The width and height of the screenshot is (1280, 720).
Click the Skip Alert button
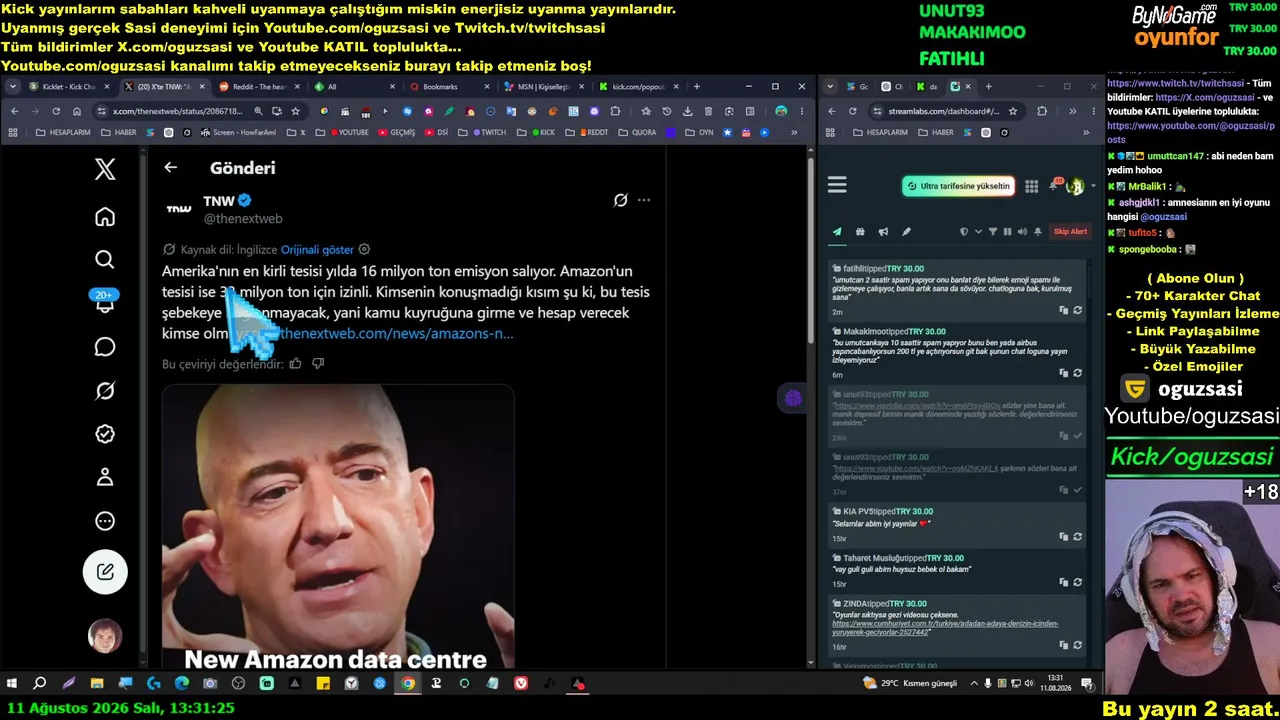tap(1070, 232)
